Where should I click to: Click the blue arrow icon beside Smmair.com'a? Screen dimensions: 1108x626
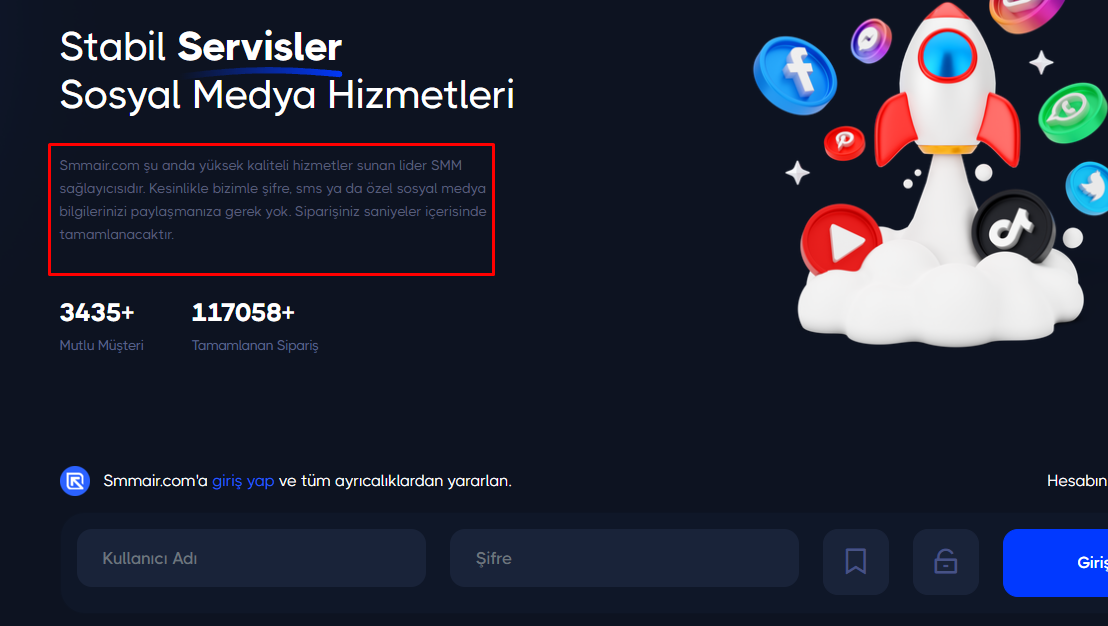pyautogui.click(x=75, y=481)
